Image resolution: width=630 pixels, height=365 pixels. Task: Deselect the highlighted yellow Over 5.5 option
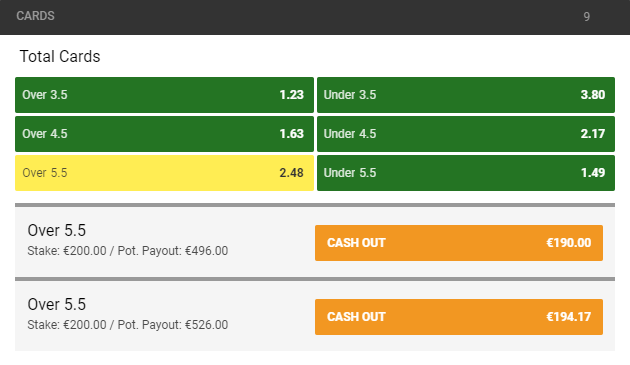164,173
